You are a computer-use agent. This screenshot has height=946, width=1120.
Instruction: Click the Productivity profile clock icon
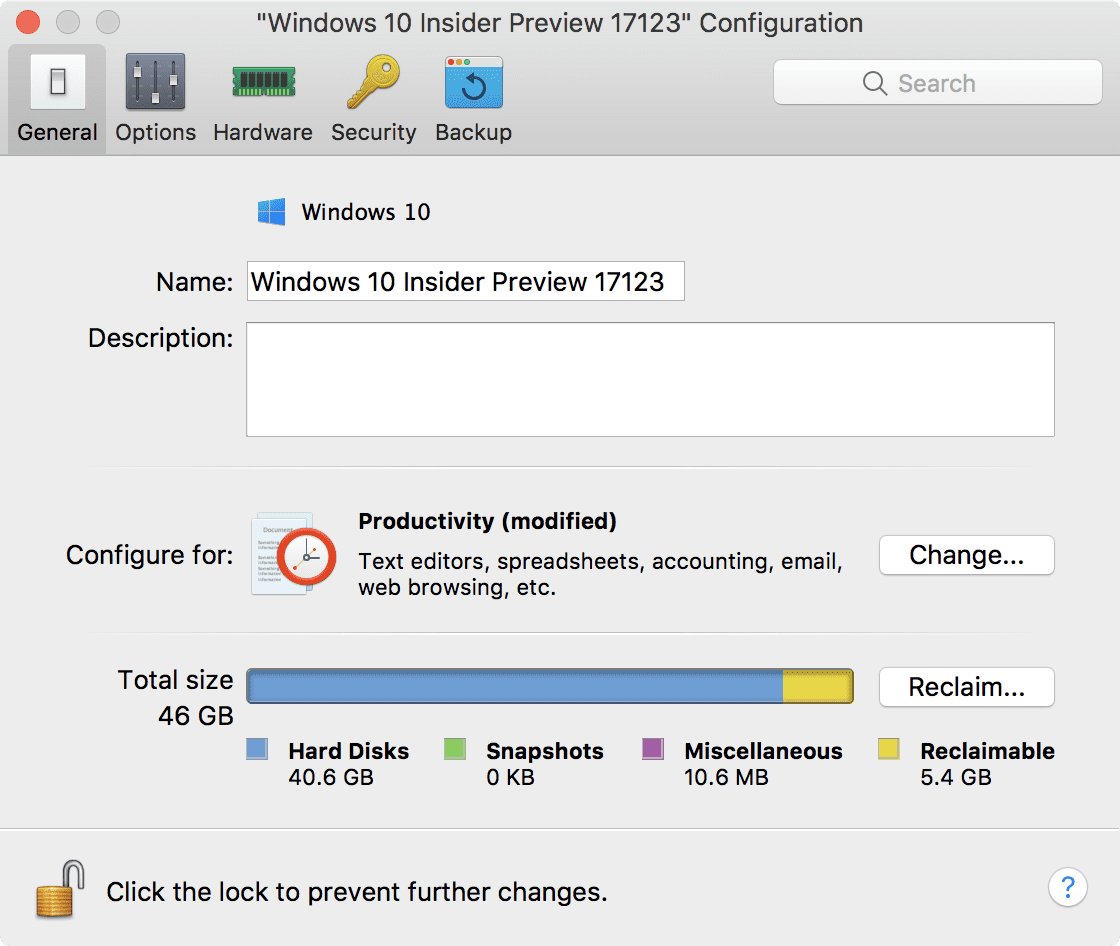[x=294, y=554]
